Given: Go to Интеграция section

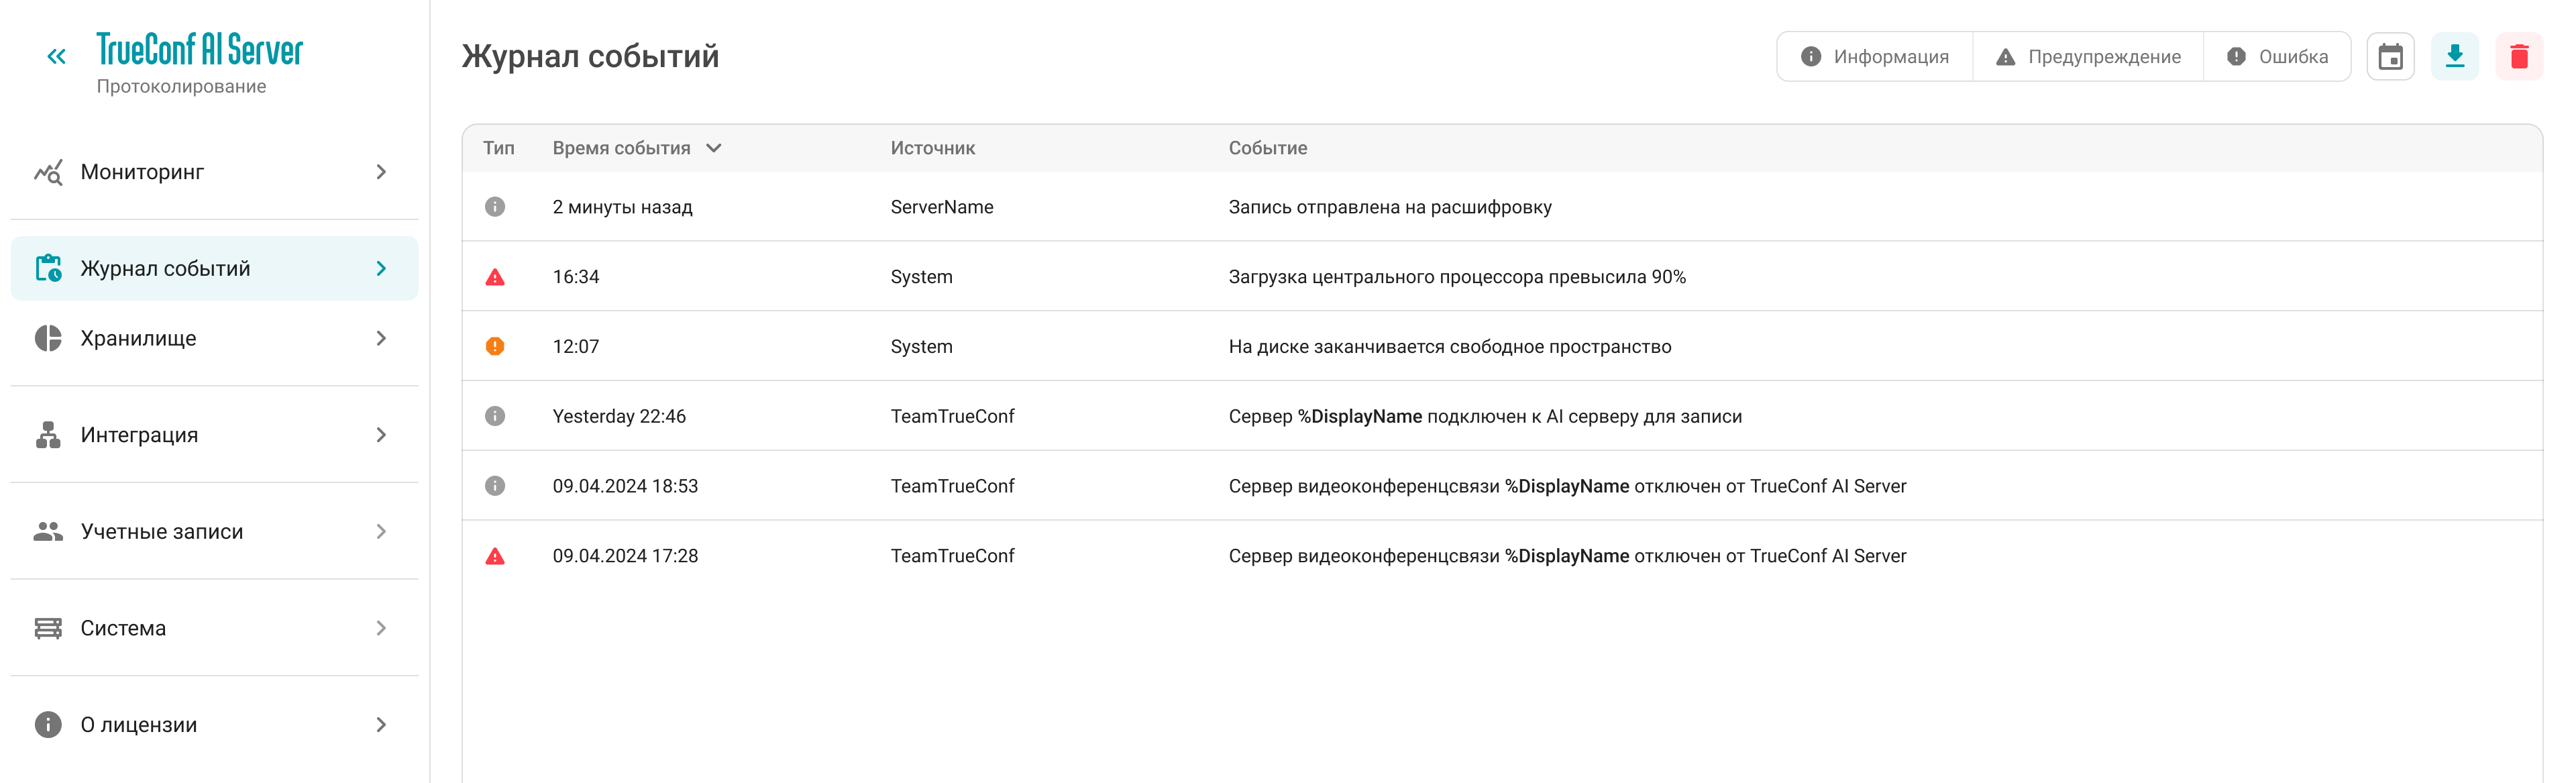Looking at the screenshot, I should click(x=214, y=435).
